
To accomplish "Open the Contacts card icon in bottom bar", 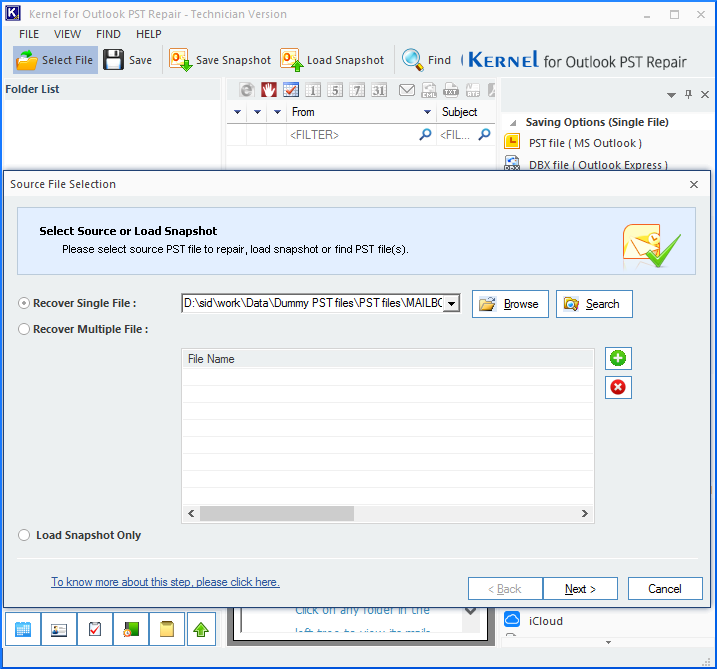I will 59,629.
